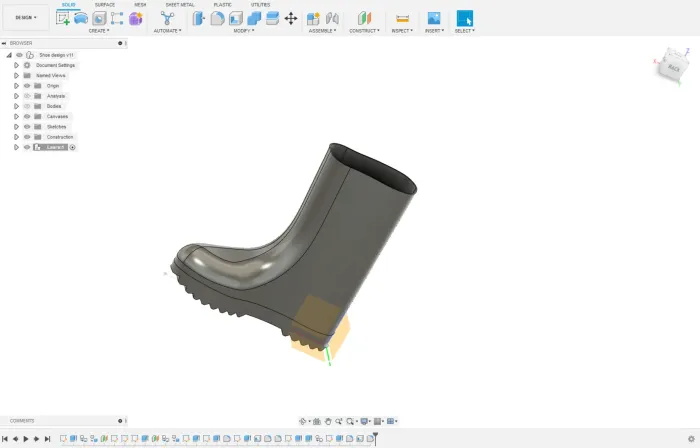Viewport: 700px width, 448px height.
Task: Toggle eye of the highlighted component row
Action: click(27, 147)
